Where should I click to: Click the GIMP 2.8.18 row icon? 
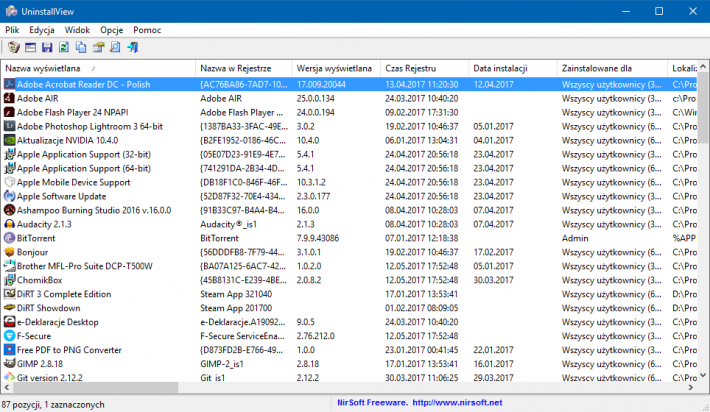9,364
